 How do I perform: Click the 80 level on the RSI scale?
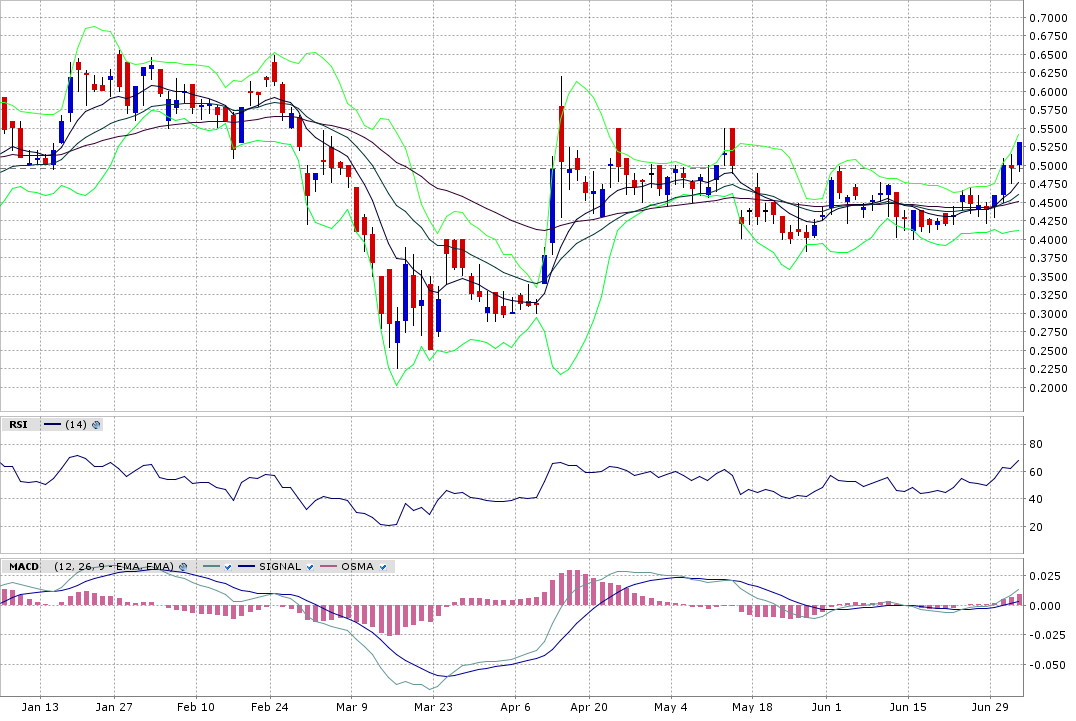click(x=1036, y=444)
